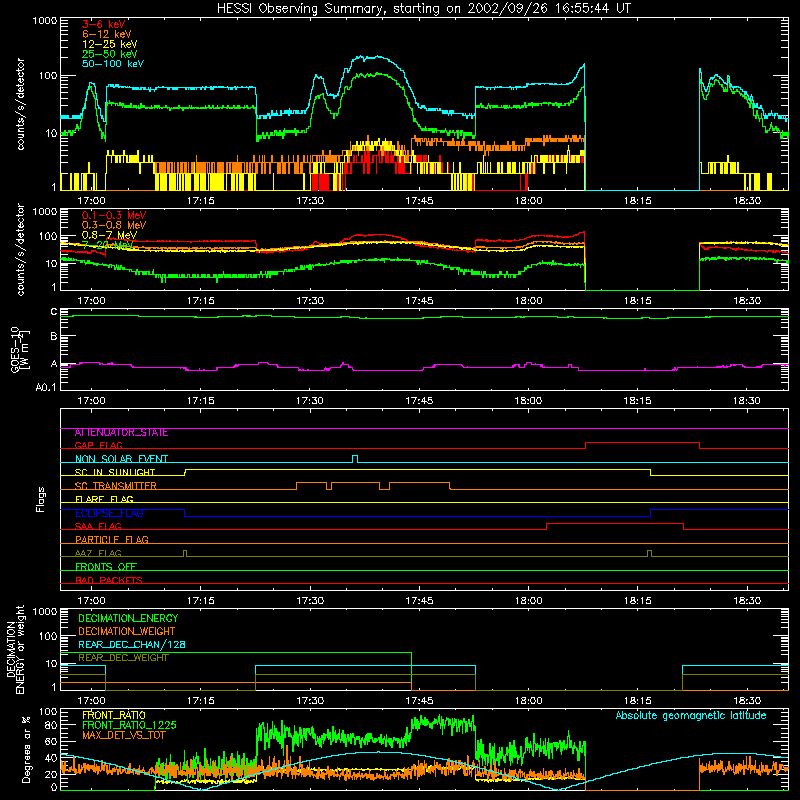Click the DECIMATION_ENERGY legend label

(128, 618)
